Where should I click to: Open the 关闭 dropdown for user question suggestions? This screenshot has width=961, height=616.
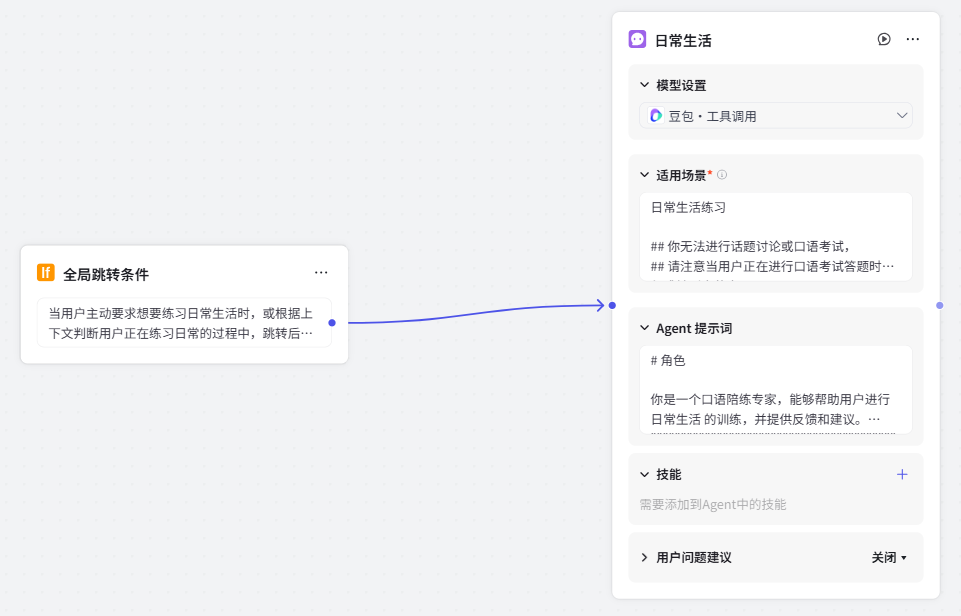tap(889, 557)
